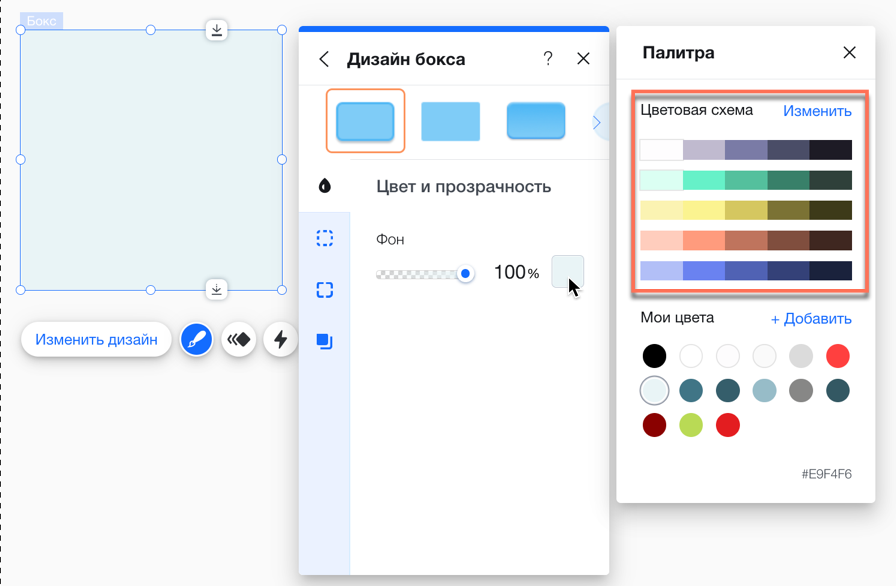This screenshot has width=896, height=586.
Task: Click the Изменить дизайн button
Action: click(x=97, y=339)
